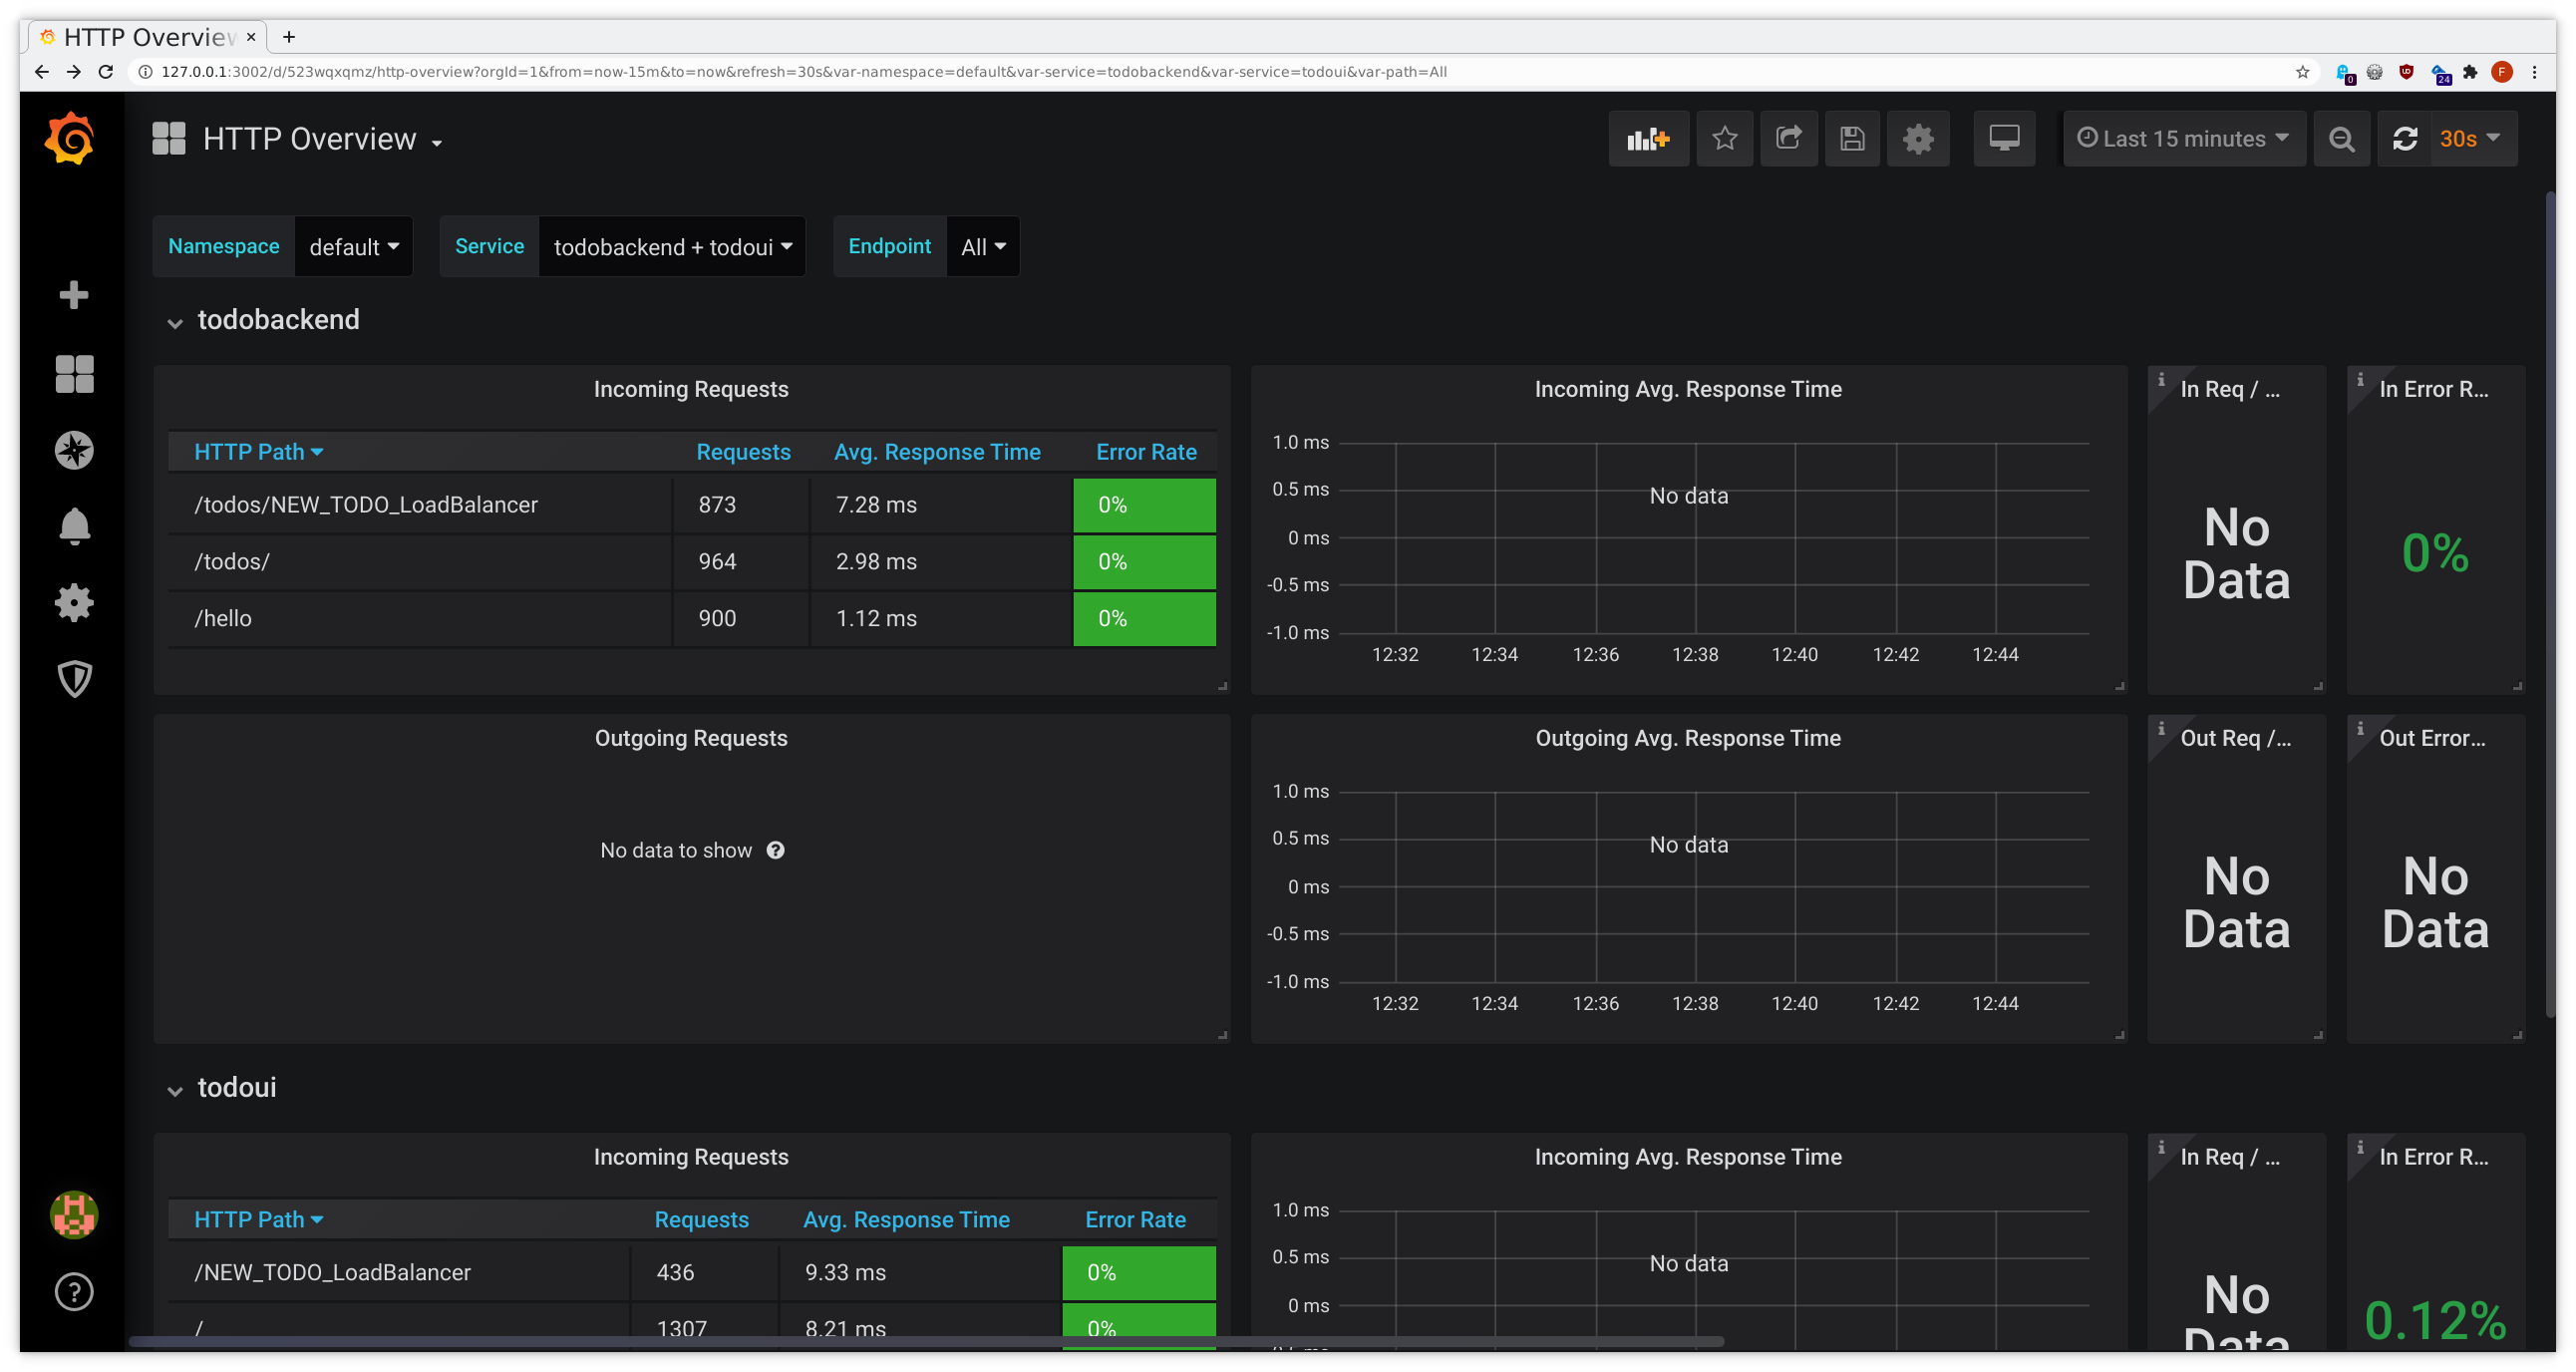Open Explore via the compass icon
The width and height of the screenshot is (2576, 1372).
[x=74, y=449]
